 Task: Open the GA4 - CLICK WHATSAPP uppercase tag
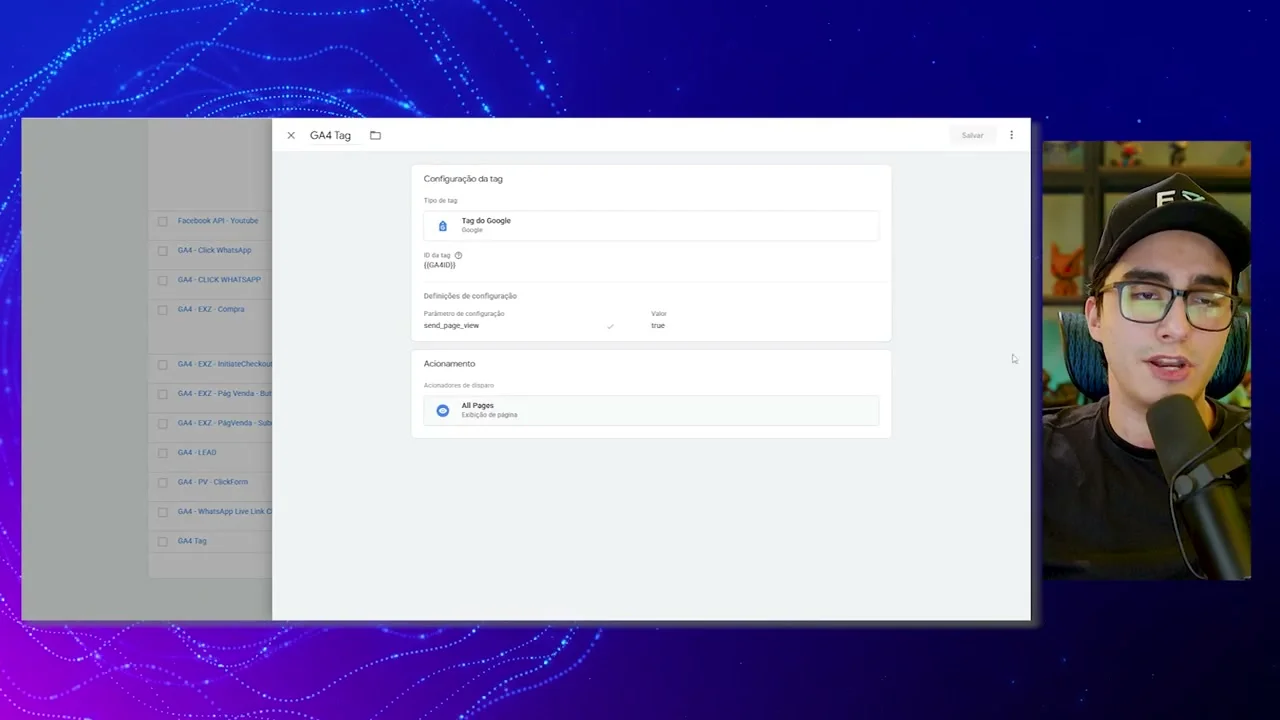pos(219,280)
